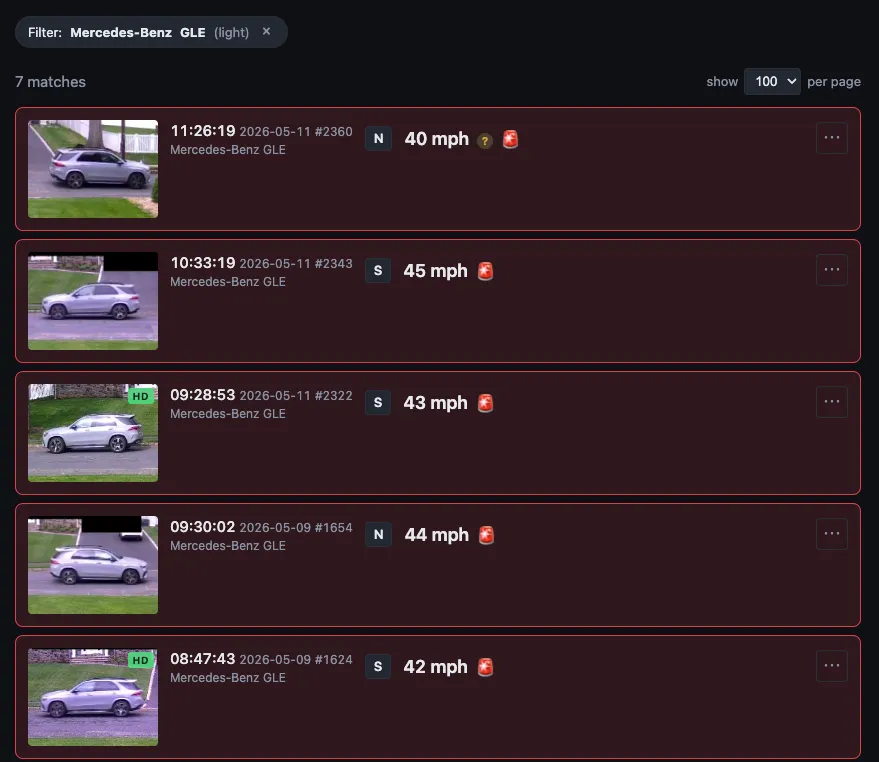The width and height of the screenshot is (879, 762).
Task: Click the red siren icon beside 42 mph
Action: coord(485,667)
